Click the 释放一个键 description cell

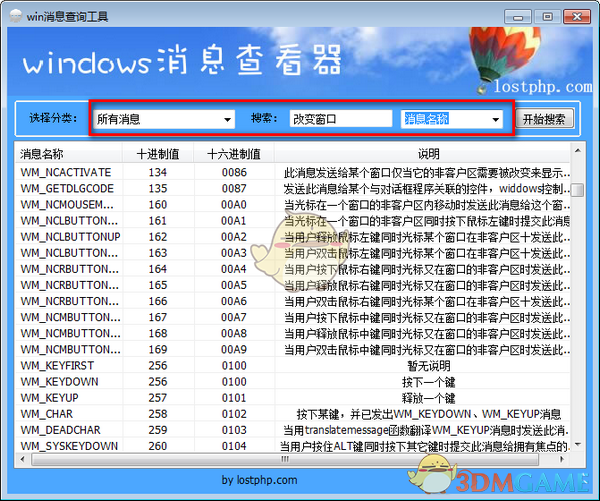429,398
